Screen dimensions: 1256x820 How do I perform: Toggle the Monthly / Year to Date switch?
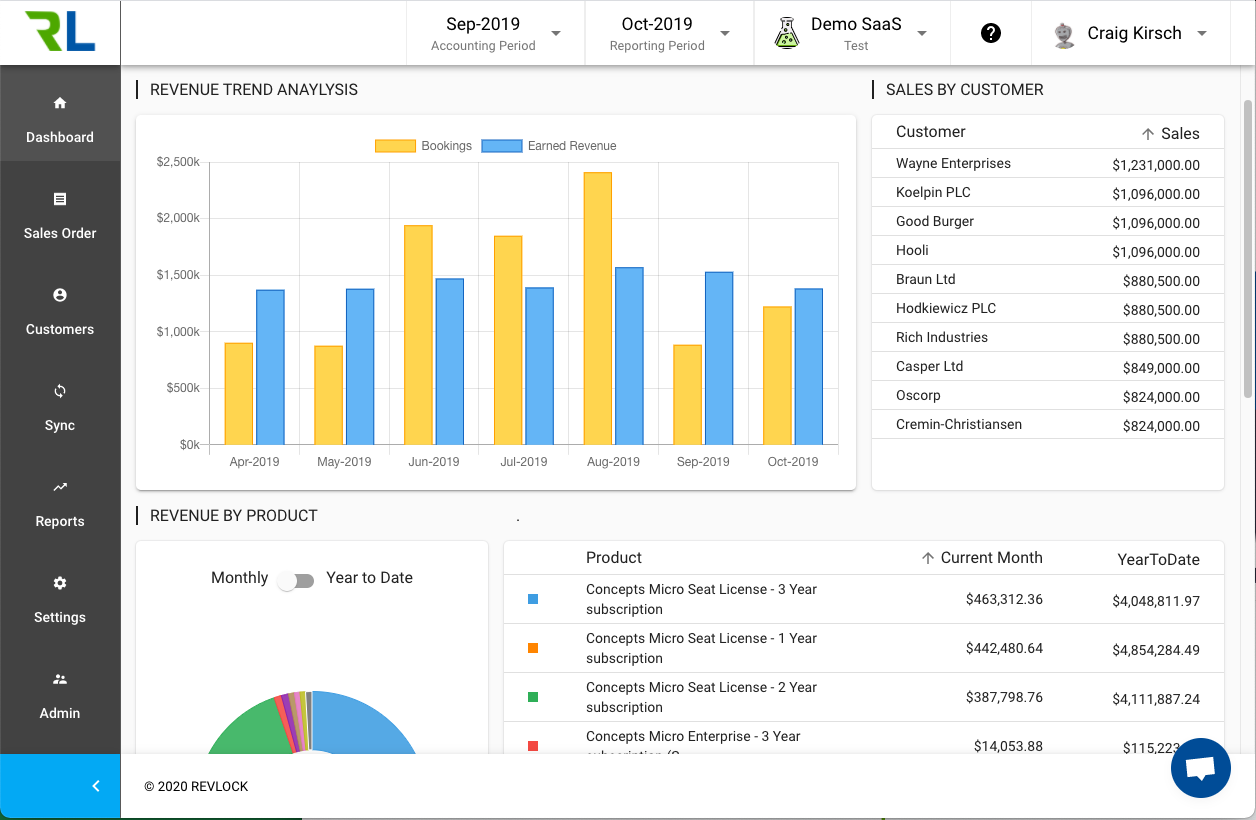[296, 581]
